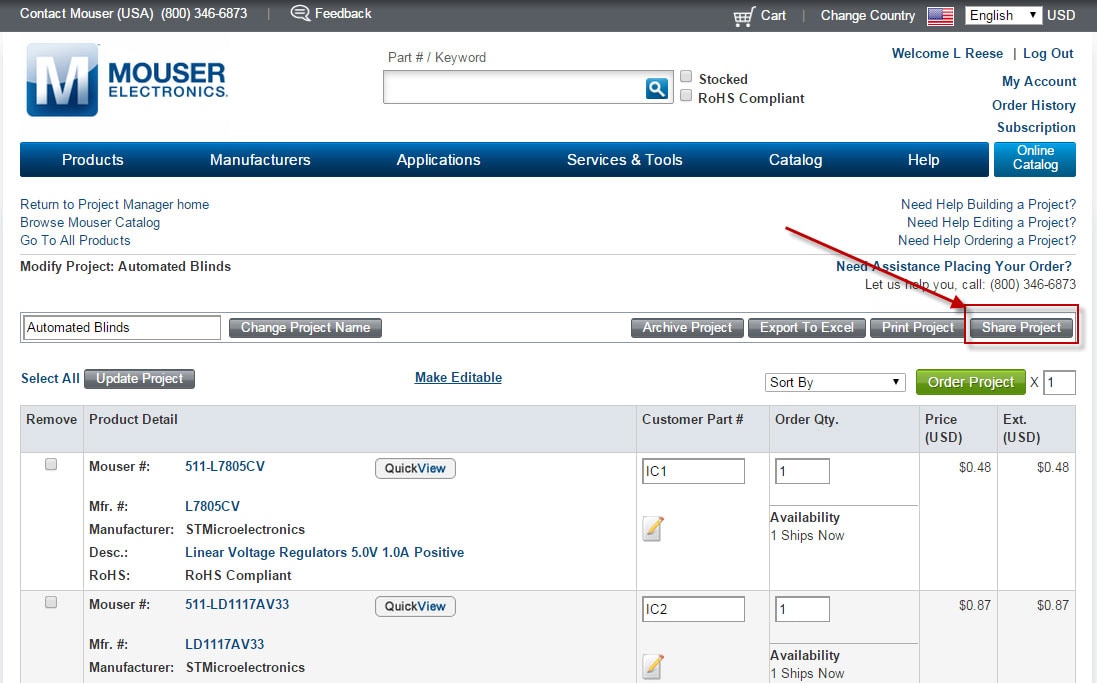Viewport: 1097px width, 683px height.
Task: Tick the RoHS Compliant filter checkbox
Action: 686,96
